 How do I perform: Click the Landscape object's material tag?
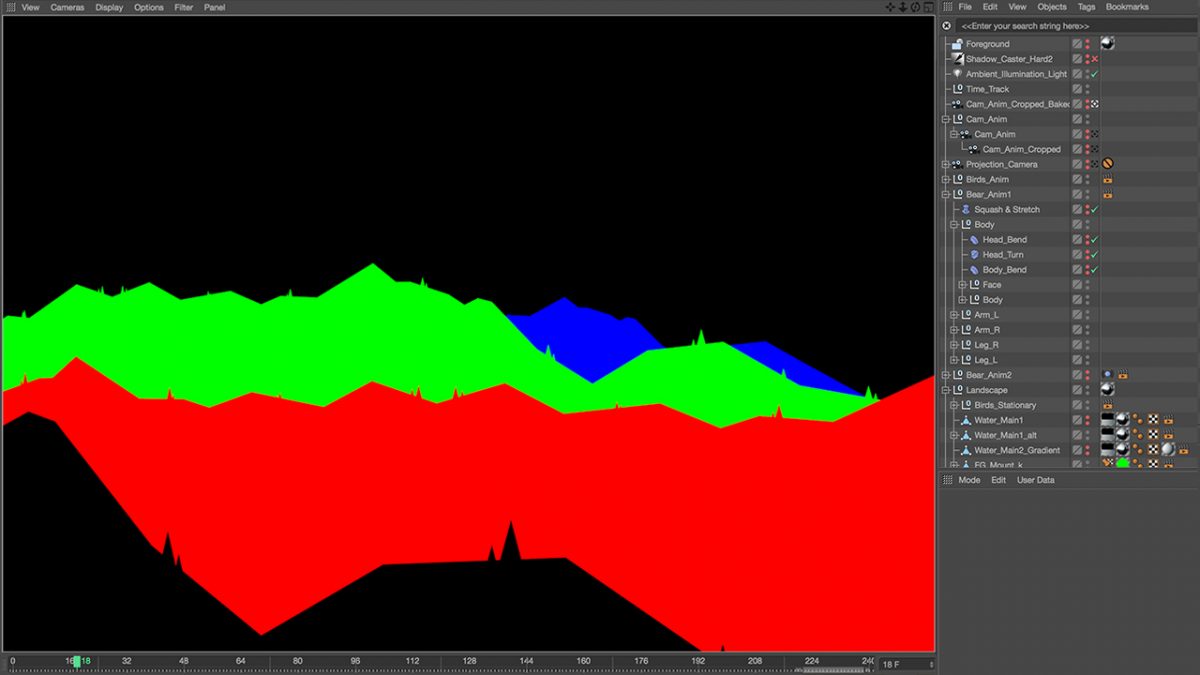click(1107, 390)
